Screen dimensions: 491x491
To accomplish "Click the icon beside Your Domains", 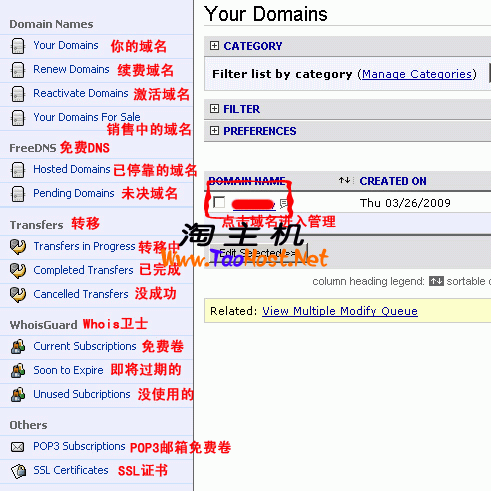I will pos(18,46).
